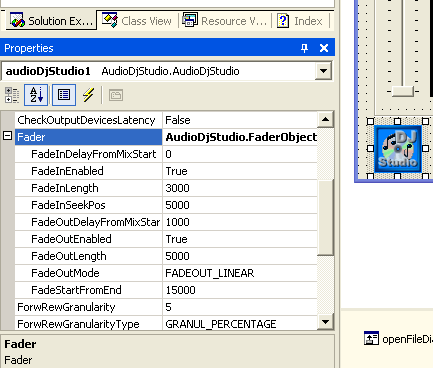
Task: Open the Solution Explorer tab
Action: (51, 21)
